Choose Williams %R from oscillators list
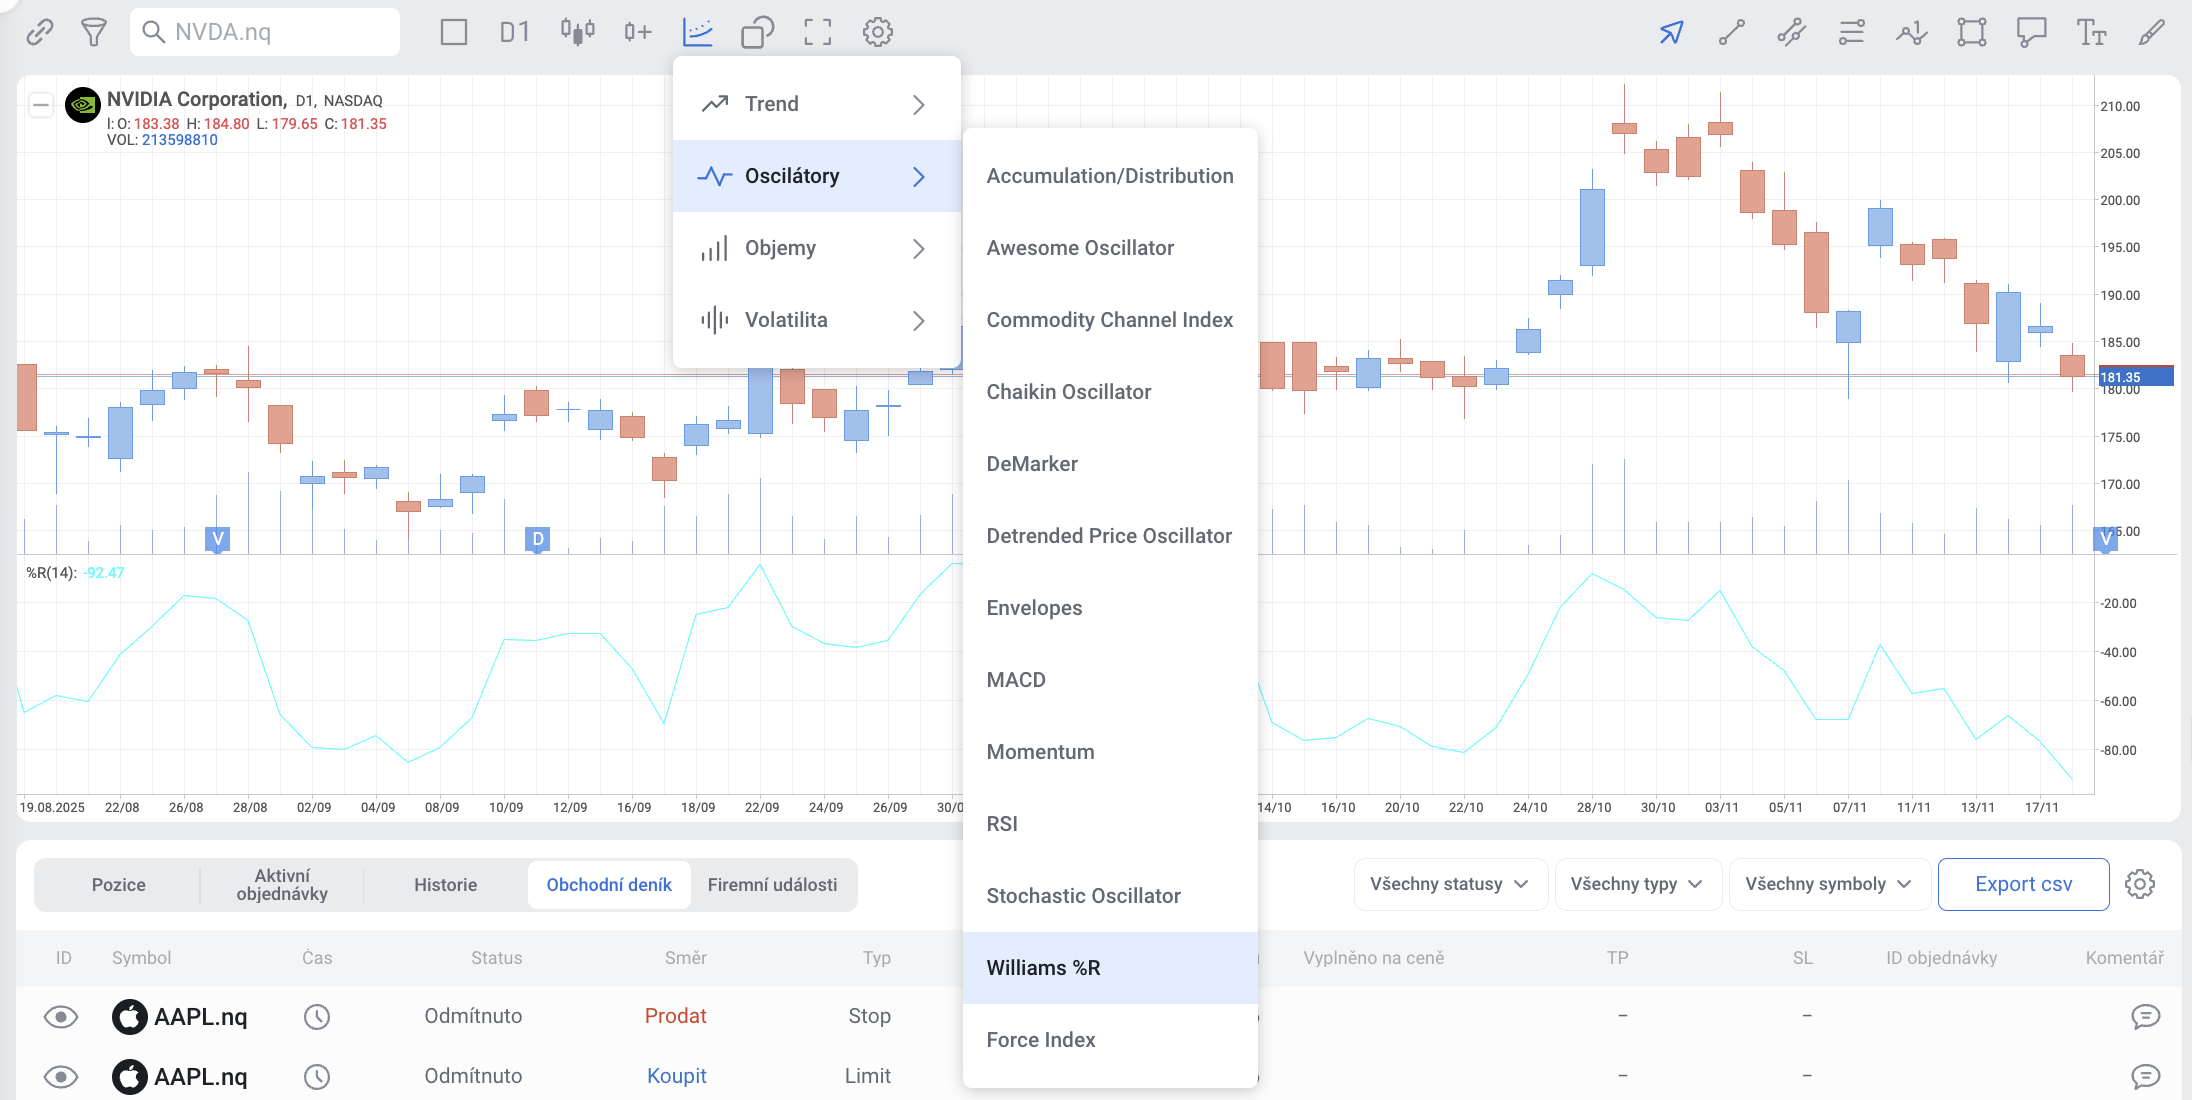Screen dimensions: 2192x1100 coord(1043,968)
